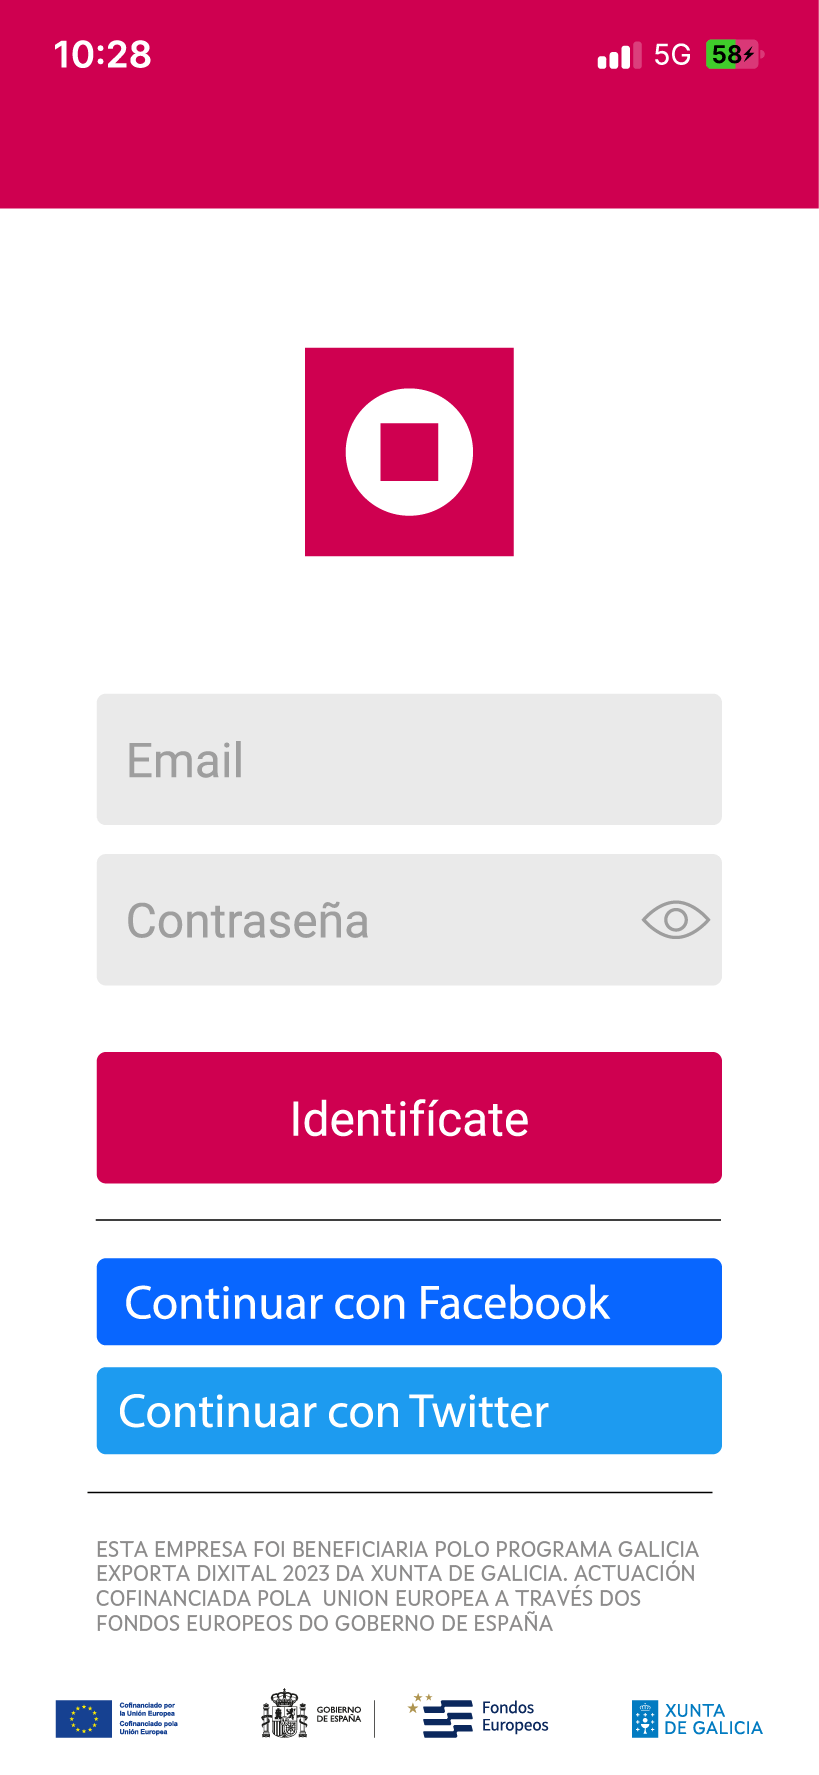
Task: Sign in with Continuar con Facebook
Action: [409, 1302]
